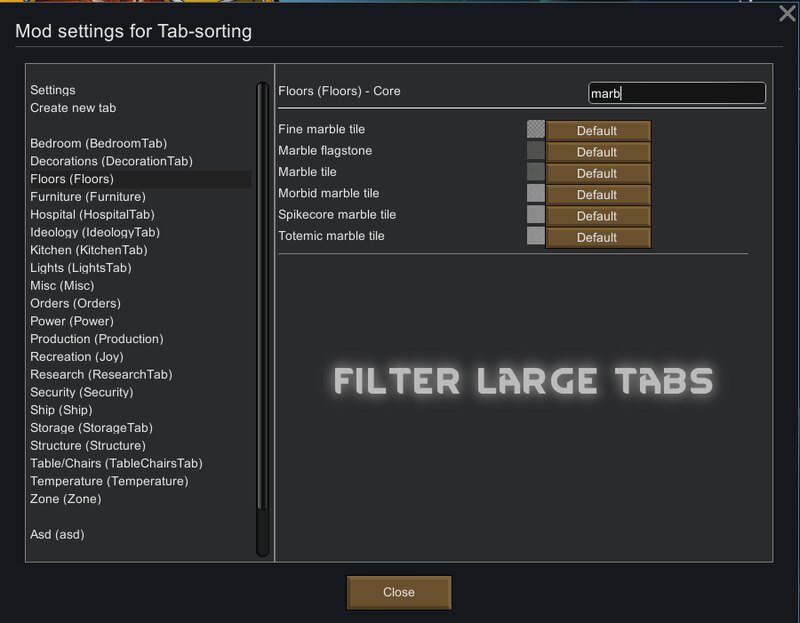Viewport: 800px width, 623px height.
Task: Click the Totemic marble tile icon
Action: pyautogui.click(x=536, y=236)
